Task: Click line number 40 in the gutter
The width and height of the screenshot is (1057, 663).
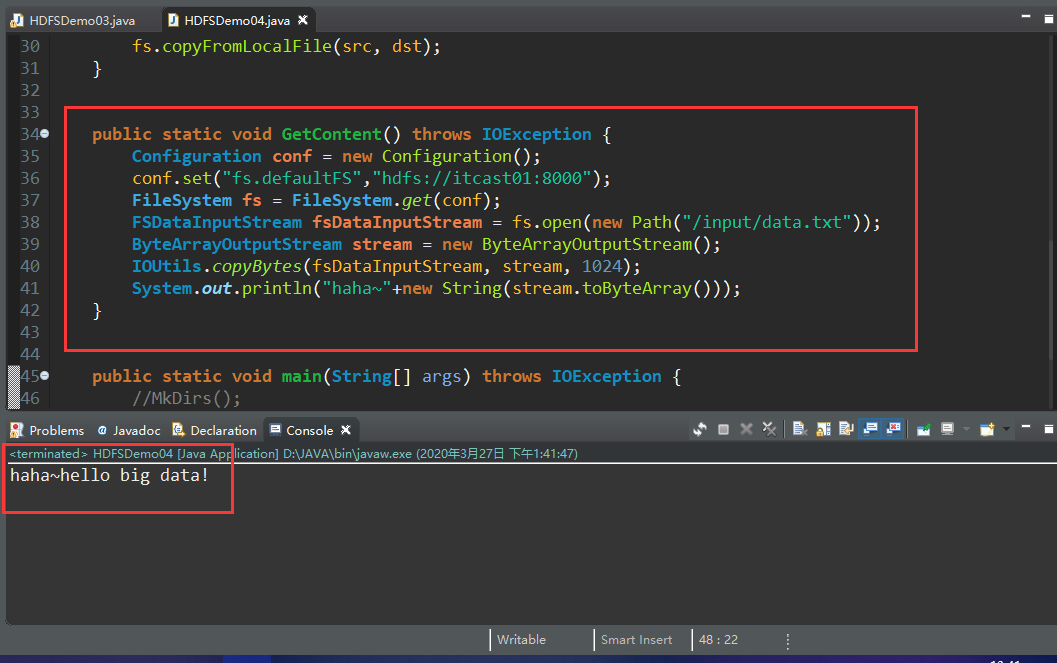Action: 30,266
